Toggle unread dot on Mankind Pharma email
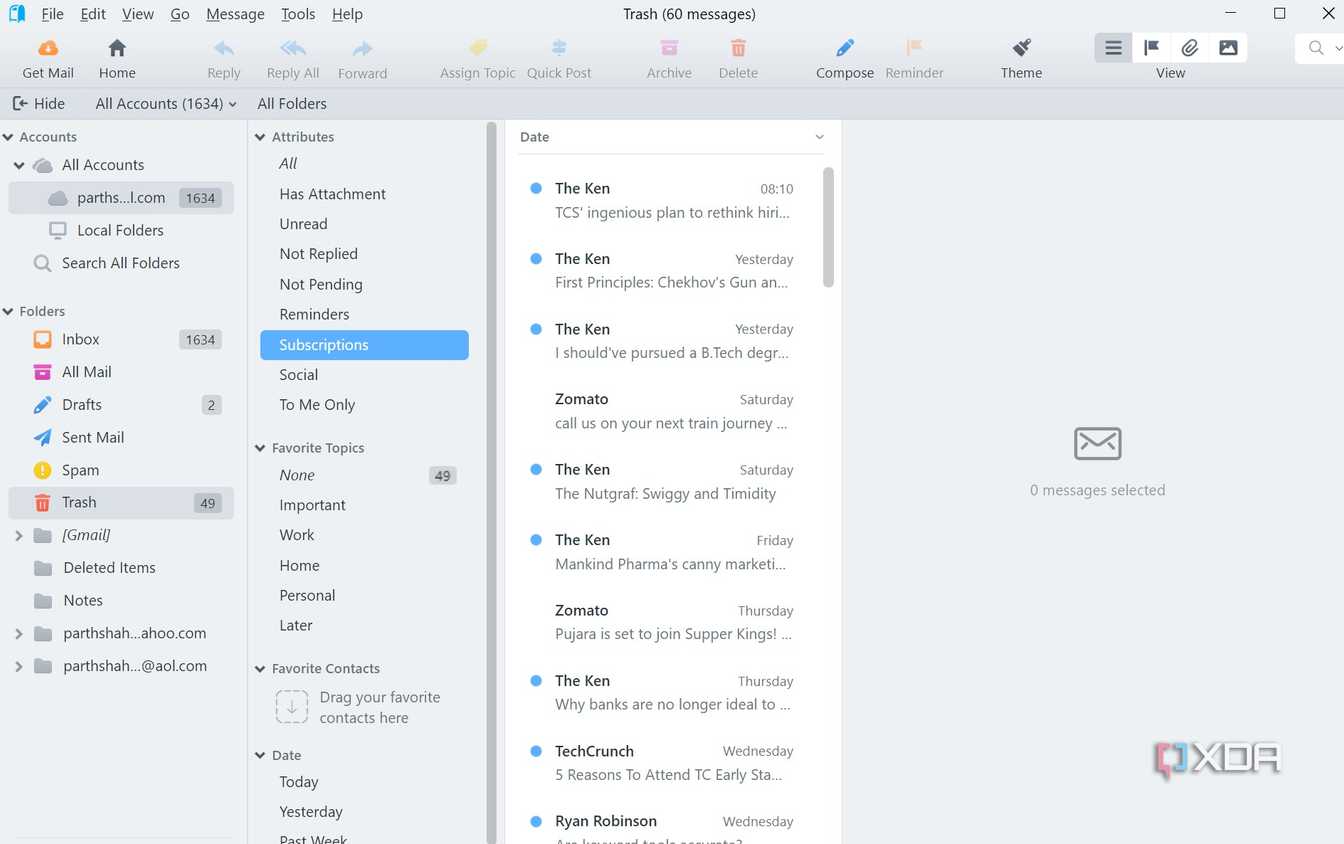The image size is (1344, 844). click(536, 540)
